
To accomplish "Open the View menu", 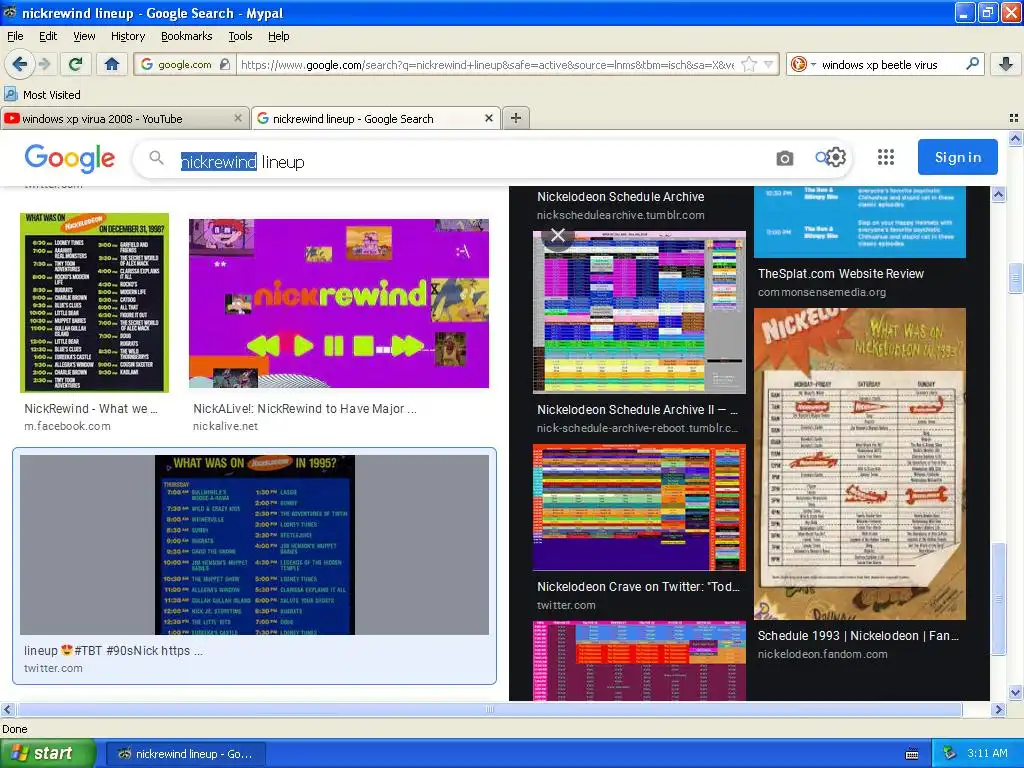I will [x=84, y=36].
